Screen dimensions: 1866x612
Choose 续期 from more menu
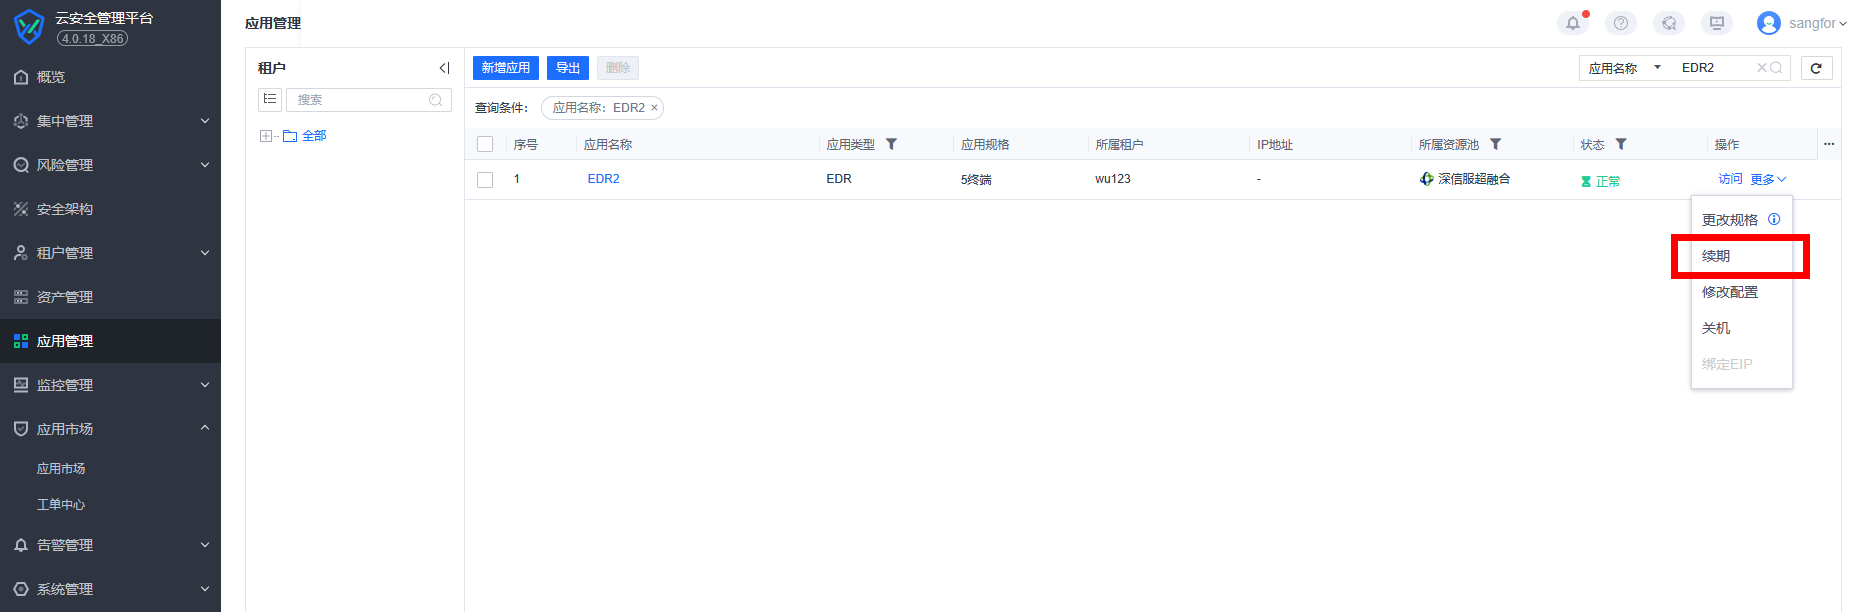(x=1741, y=256)
